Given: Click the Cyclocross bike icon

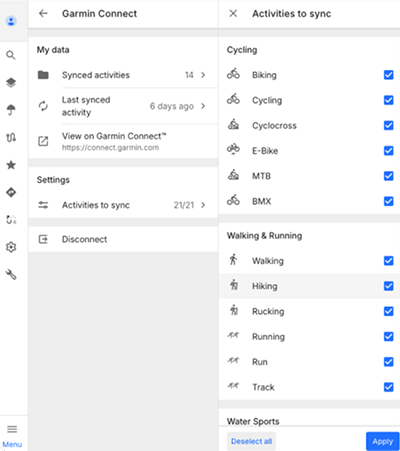Looking at the screenshot, I should [x=233, y=125].
